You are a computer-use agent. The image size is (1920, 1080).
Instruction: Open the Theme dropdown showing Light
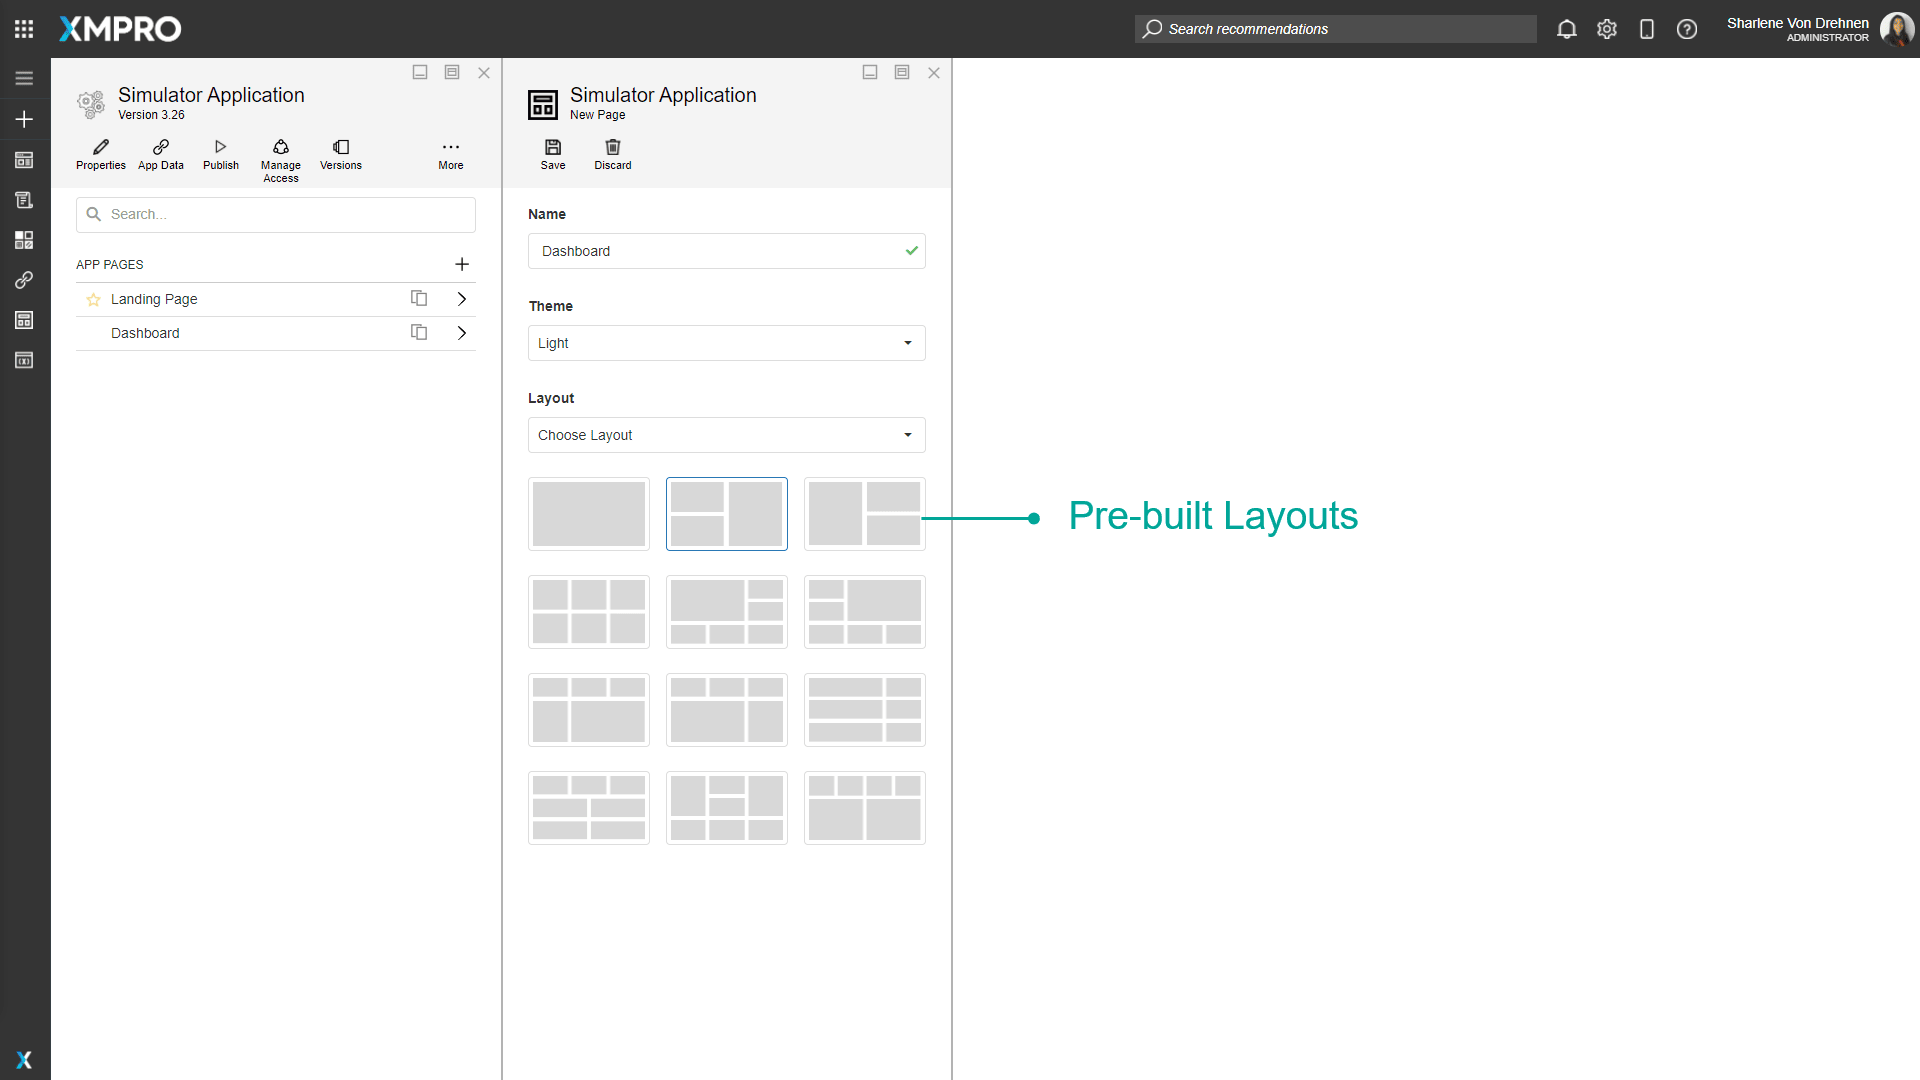[x=726, y=343]
